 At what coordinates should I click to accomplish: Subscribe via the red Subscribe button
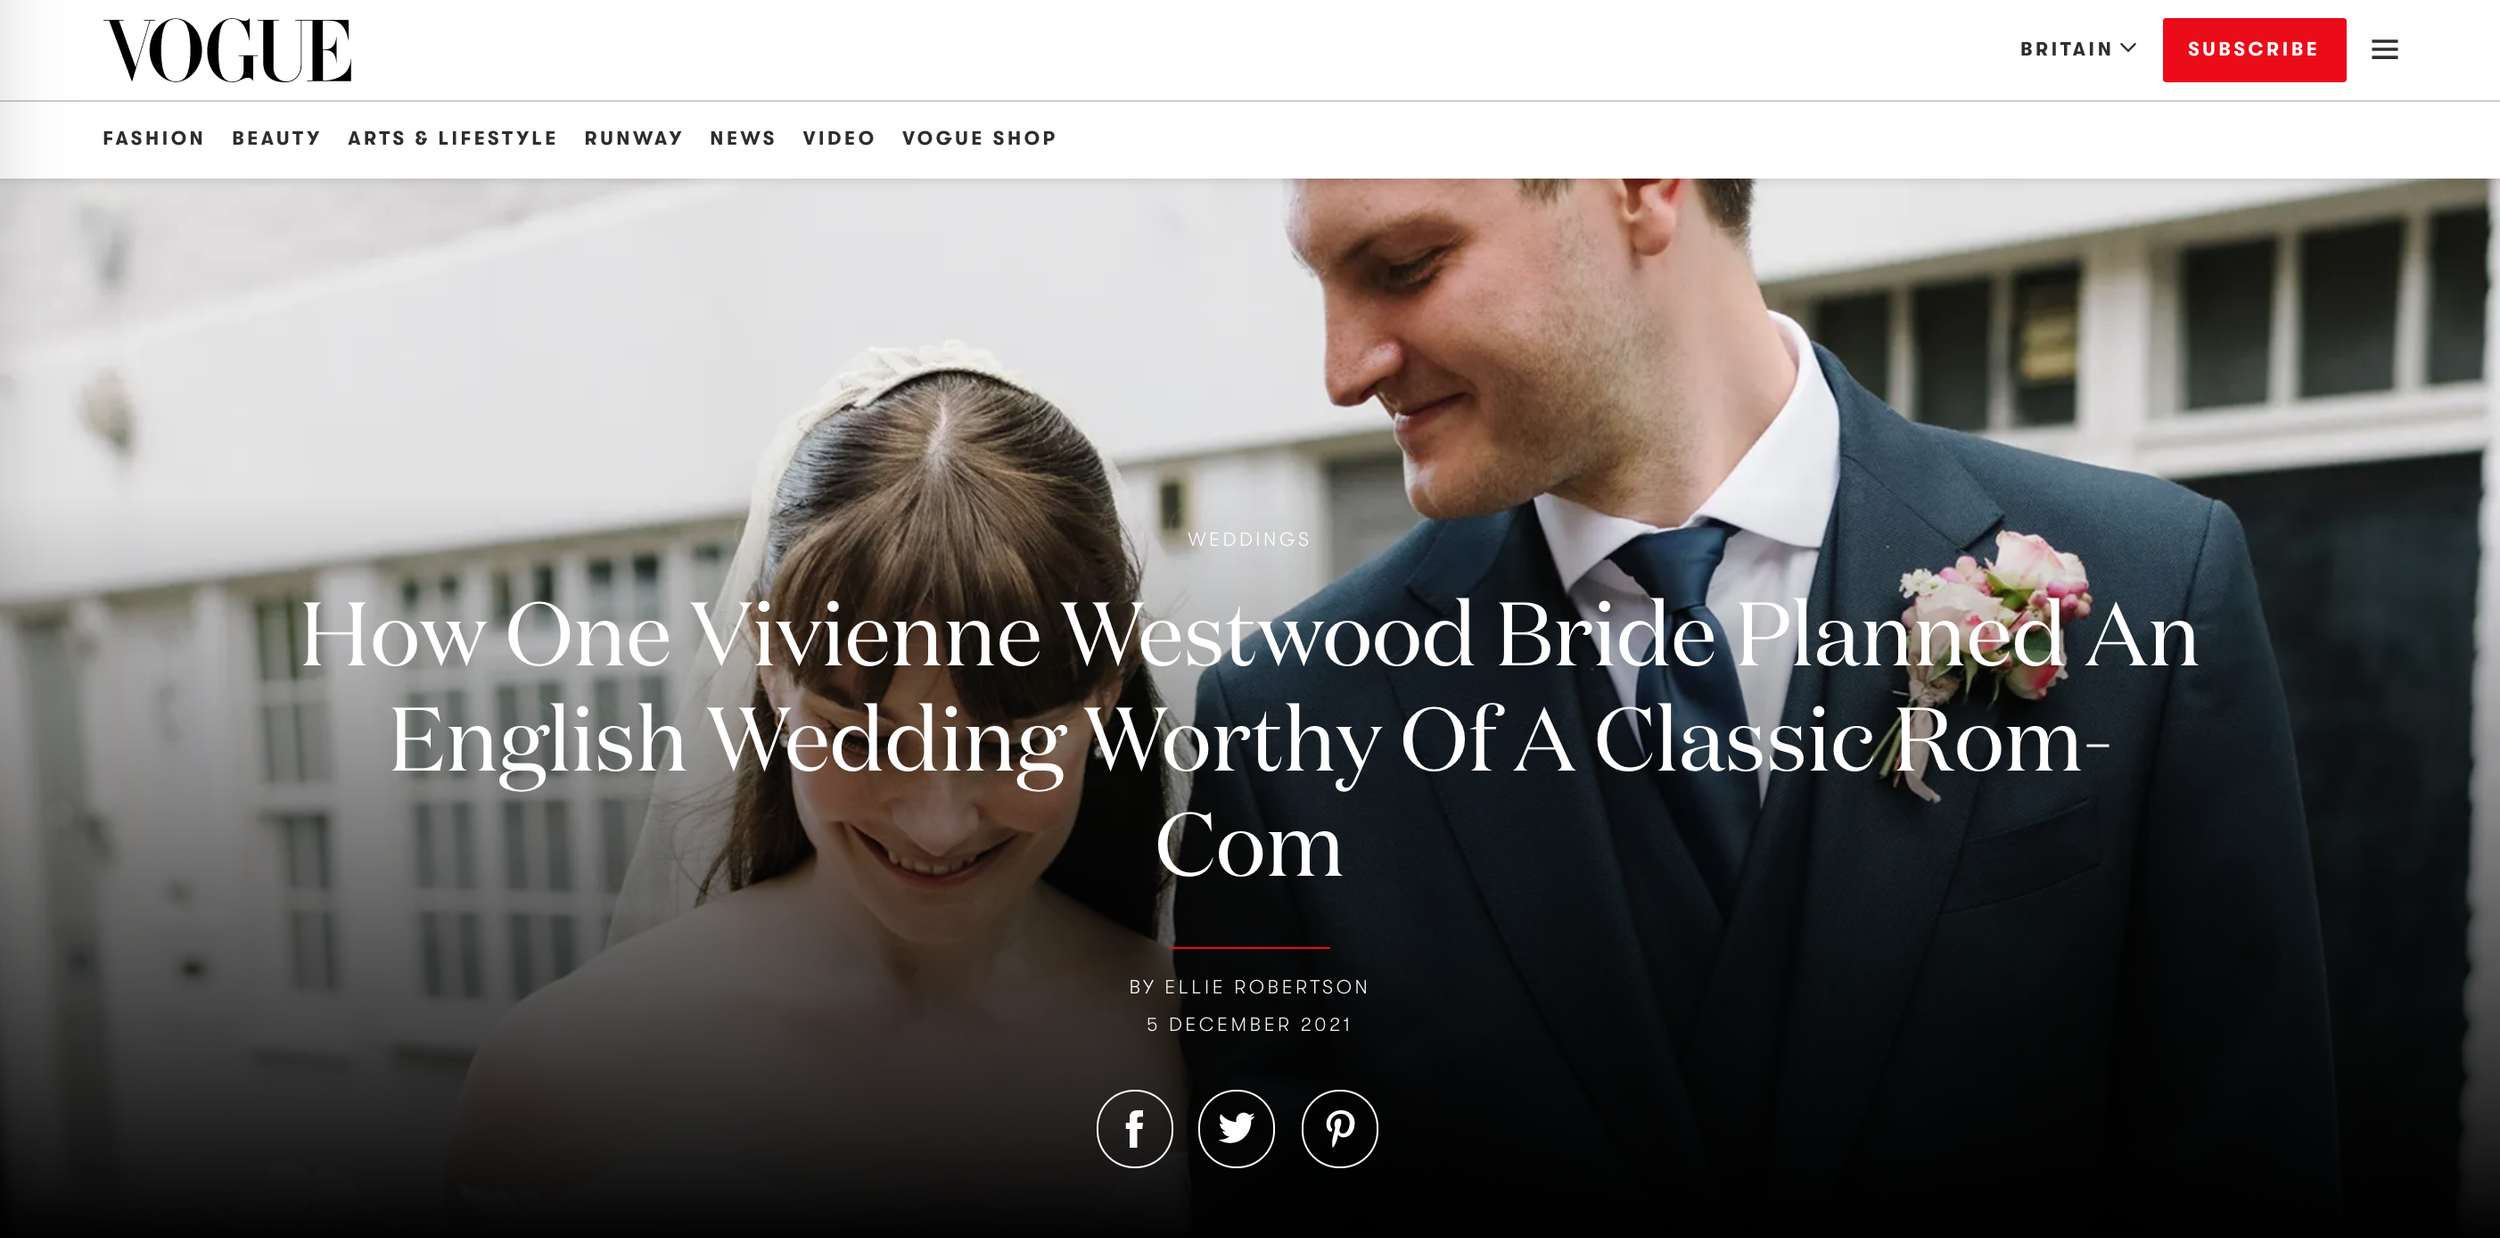pyautogui.click(x=2254, y=49)
